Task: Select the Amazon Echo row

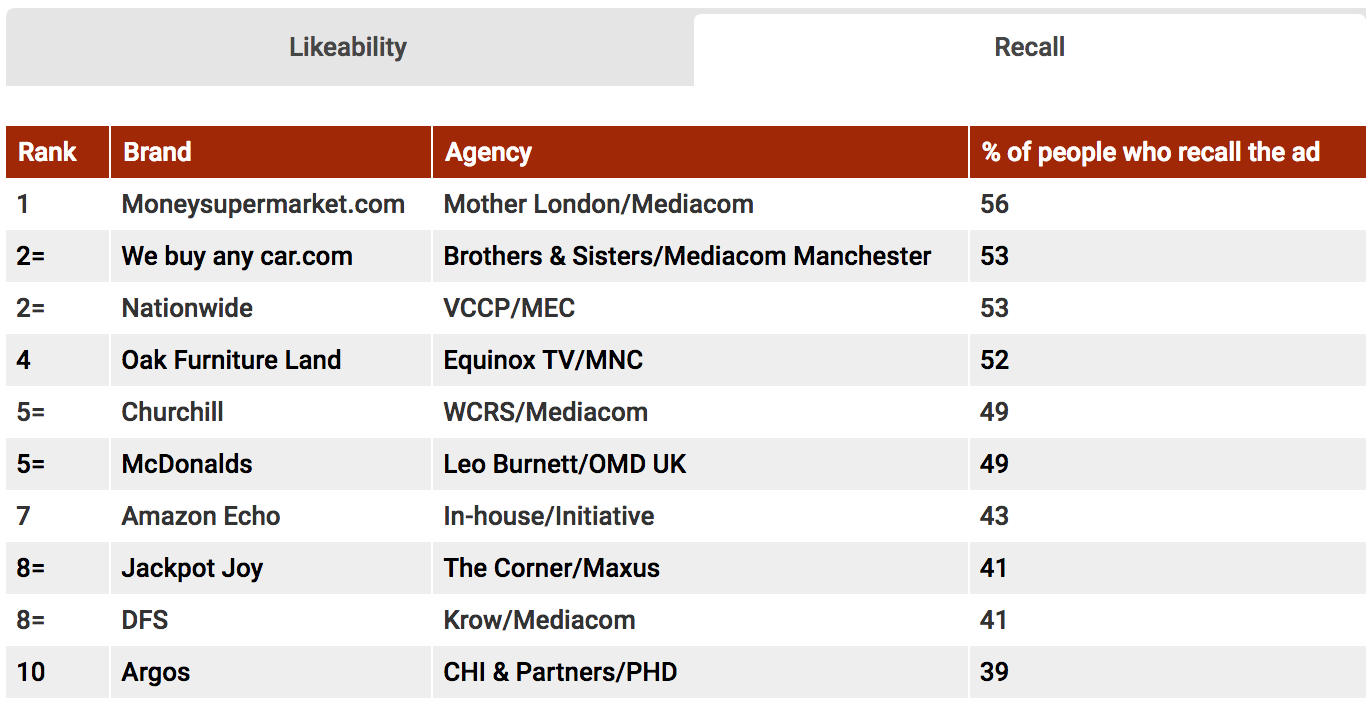Action: (686, 516)
